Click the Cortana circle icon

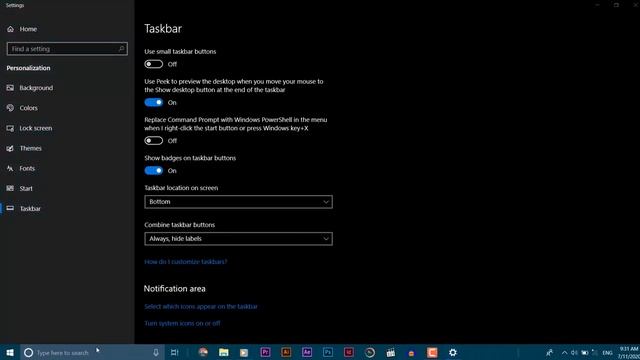28,352
